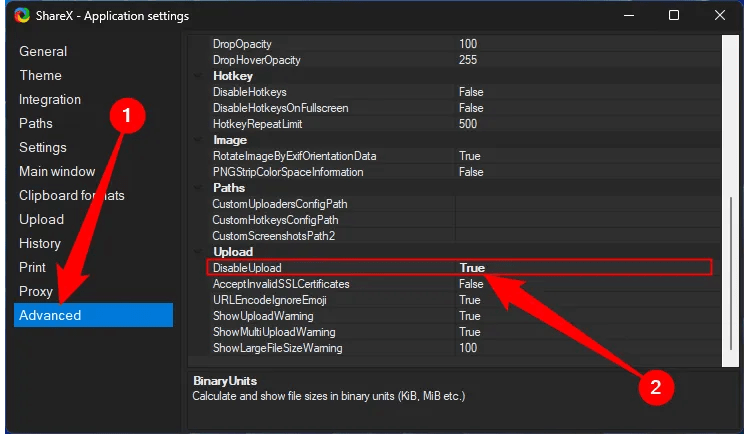The image size is (750, 434).
Task: Click the CustomScreenshotsPath2 empty value field
Action: 588,236
